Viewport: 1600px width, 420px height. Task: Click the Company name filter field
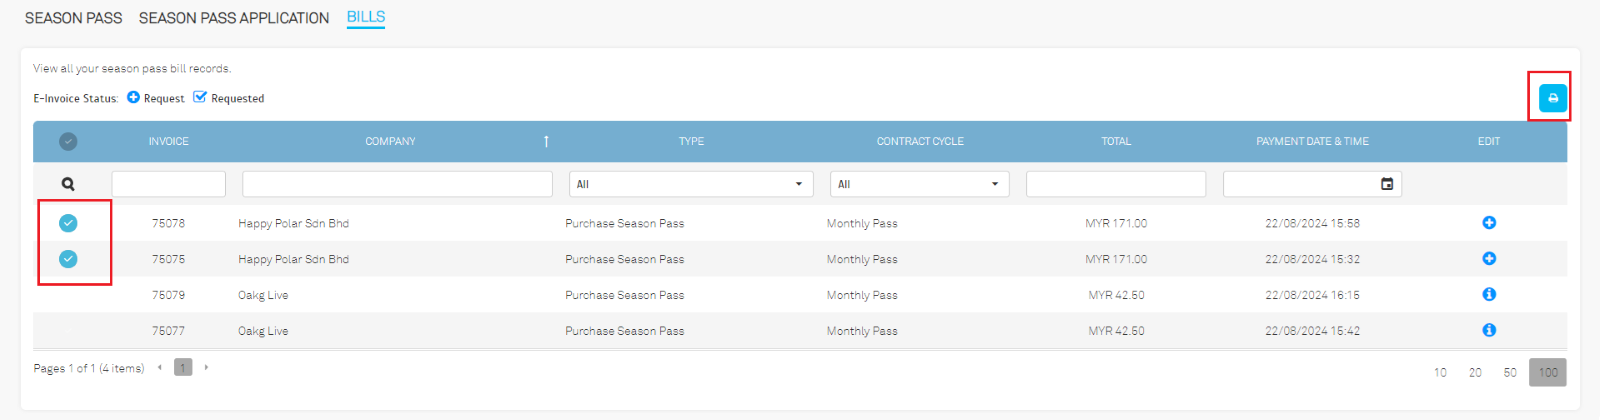(x=397, y=184)
